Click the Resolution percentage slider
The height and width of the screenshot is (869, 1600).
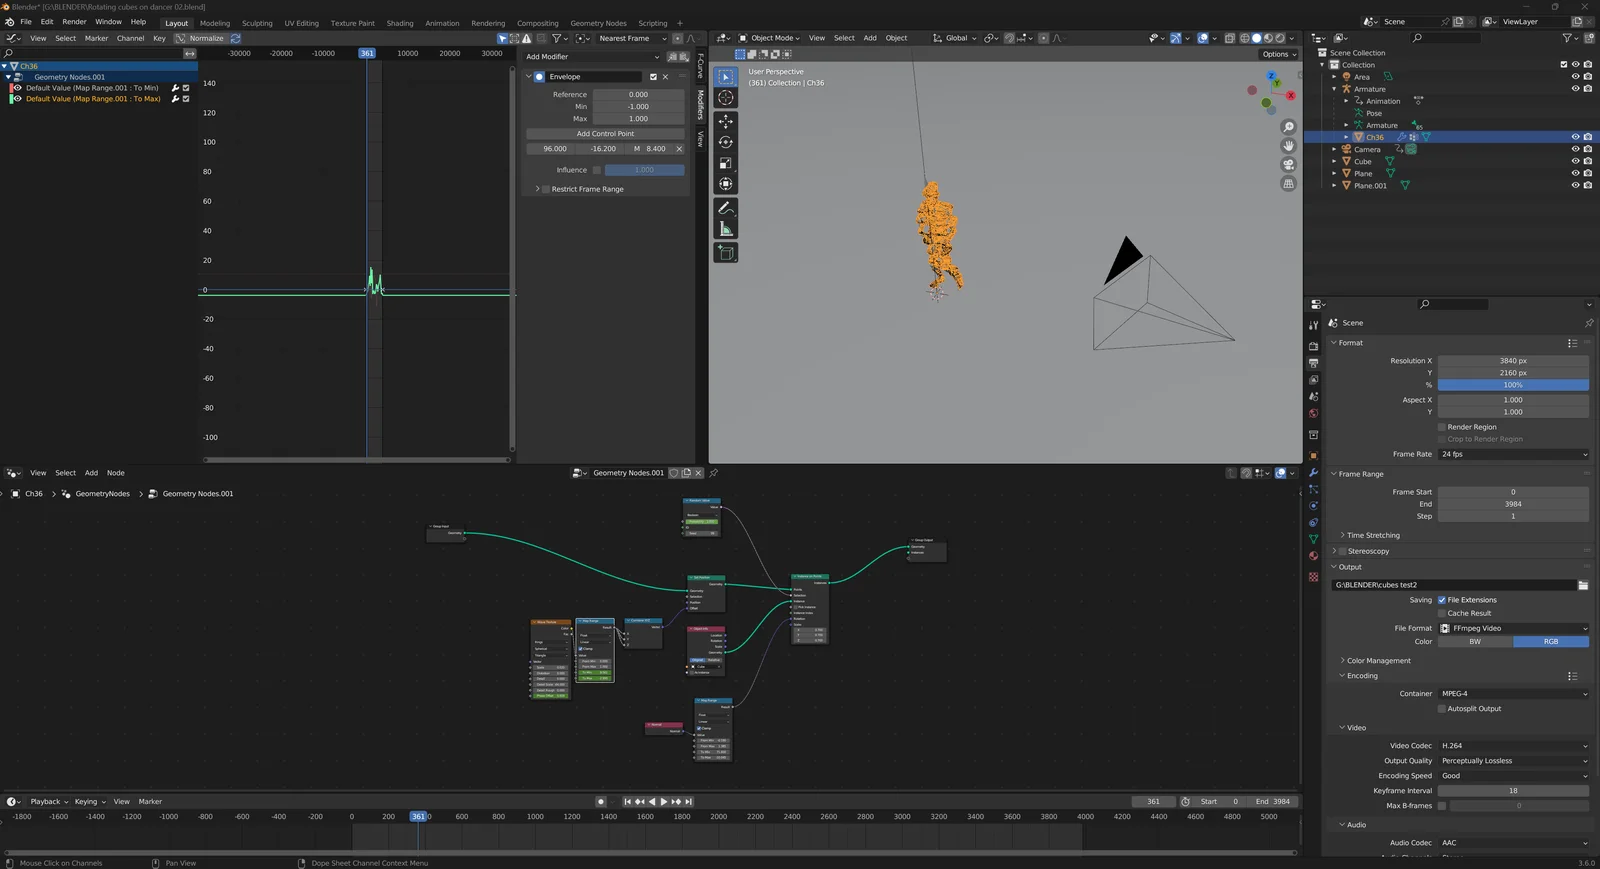click(1512, 385)
